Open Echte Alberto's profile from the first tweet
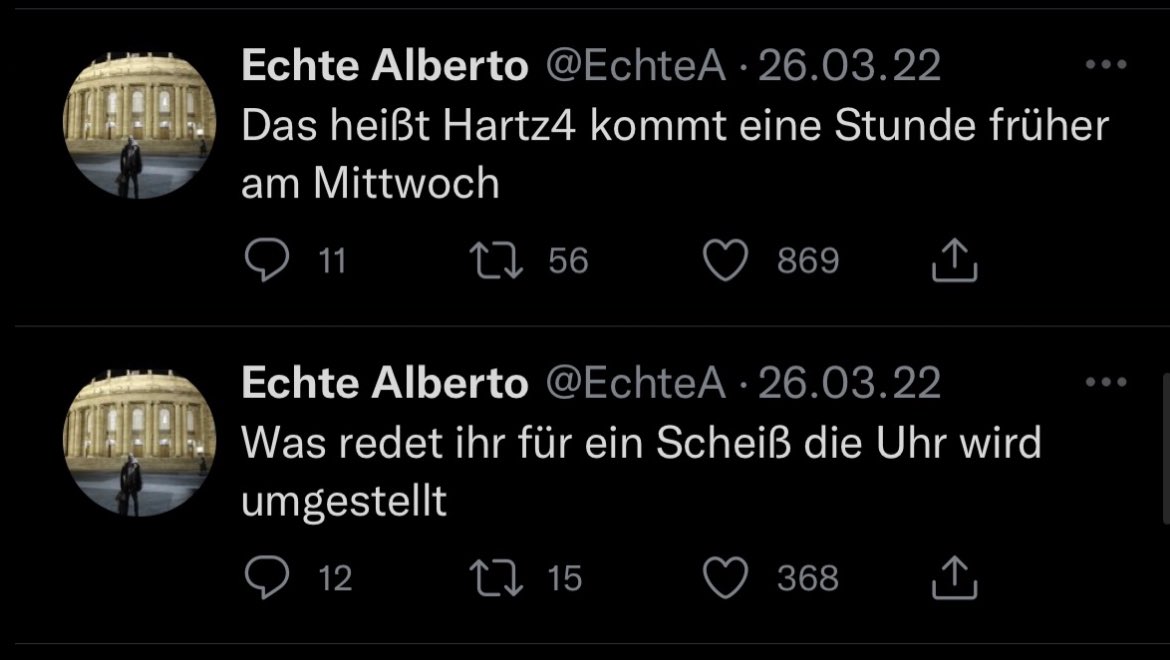The image size is (1170, 660). tap(384, 67)
